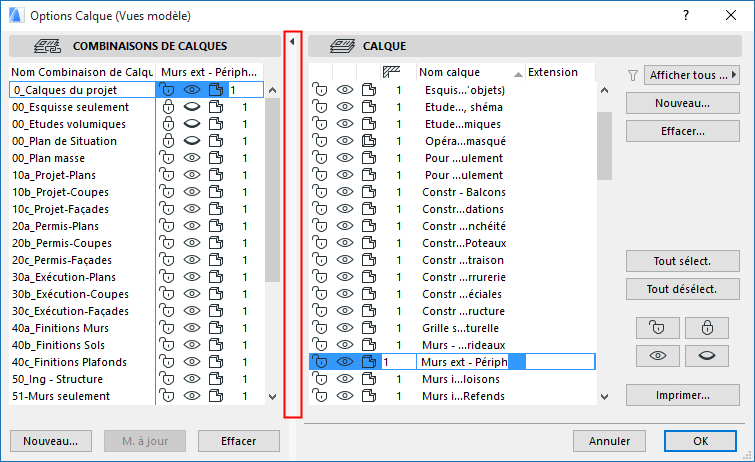Image resolution: width=755 pixels, height=462 pixels.
Task: Click the lock layers button icon
Action: (706, 327)
